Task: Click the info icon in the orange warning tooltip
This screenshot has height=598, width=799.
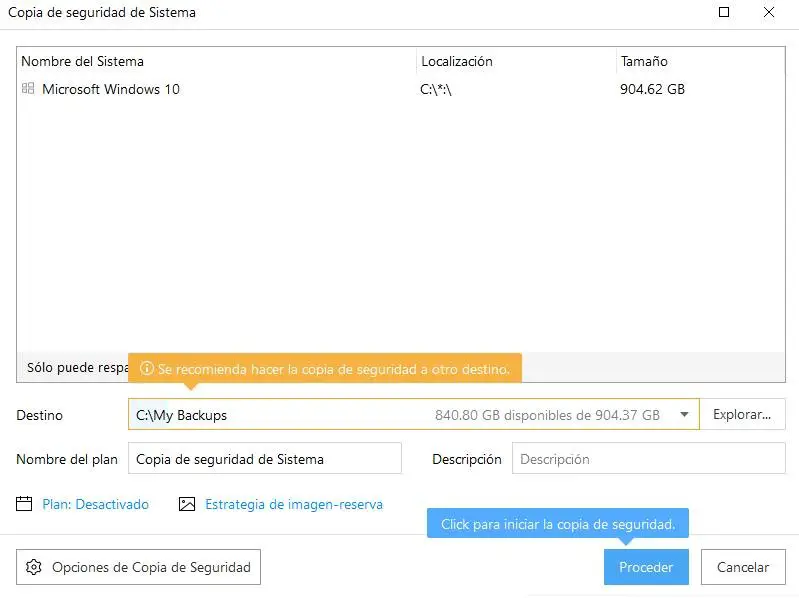Action: click(146, 369)
